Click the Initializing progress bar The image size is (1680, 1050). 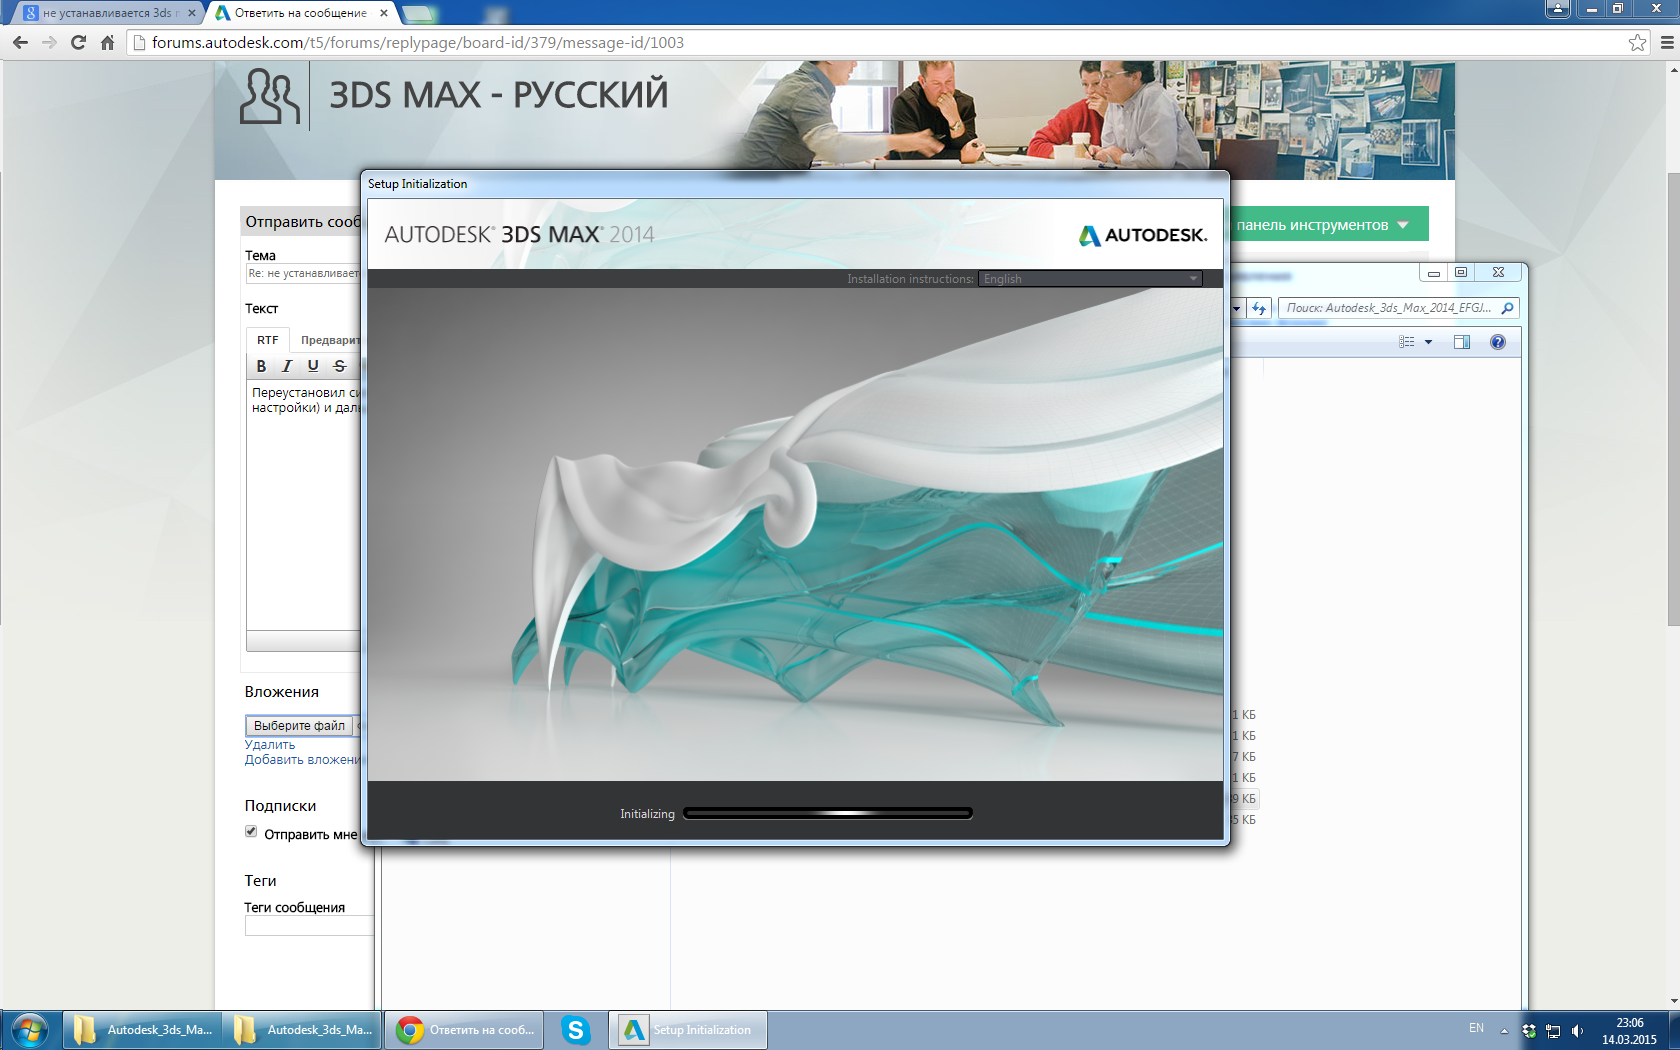pos(828,813)
